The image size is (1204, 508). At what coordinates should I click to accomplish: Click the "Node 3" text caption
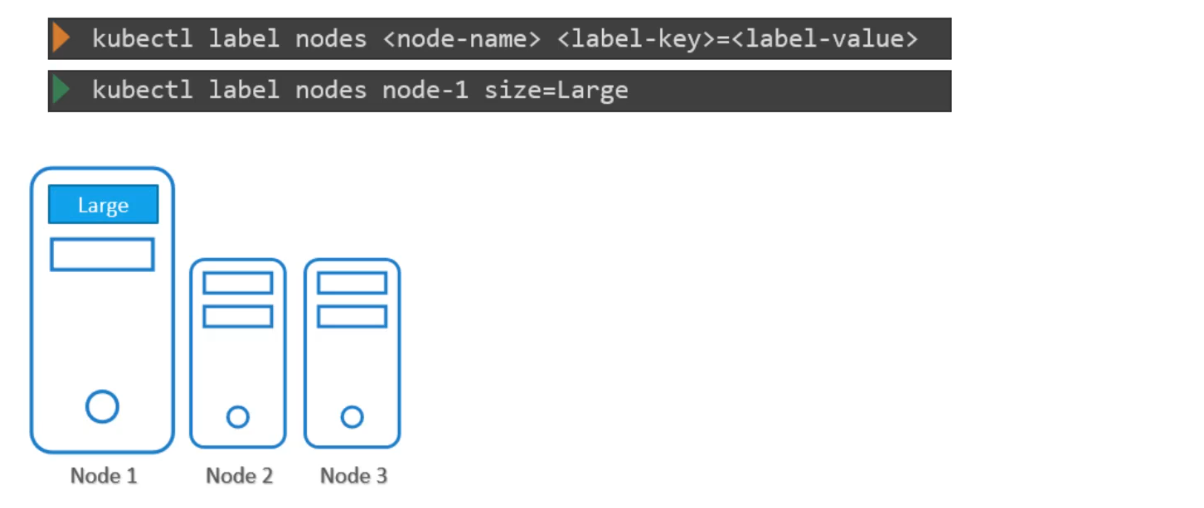pyautogui.click(x=353, y=476)
